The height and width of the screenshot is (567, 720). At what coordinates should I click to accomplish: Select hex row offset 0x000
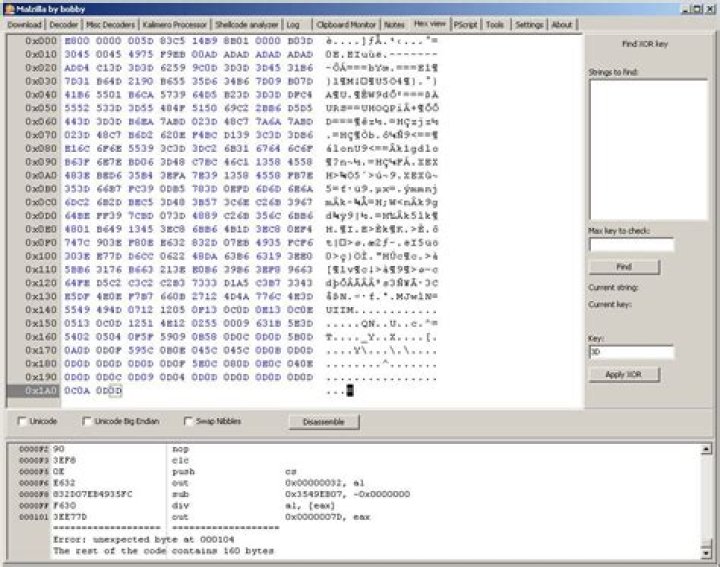41,41
